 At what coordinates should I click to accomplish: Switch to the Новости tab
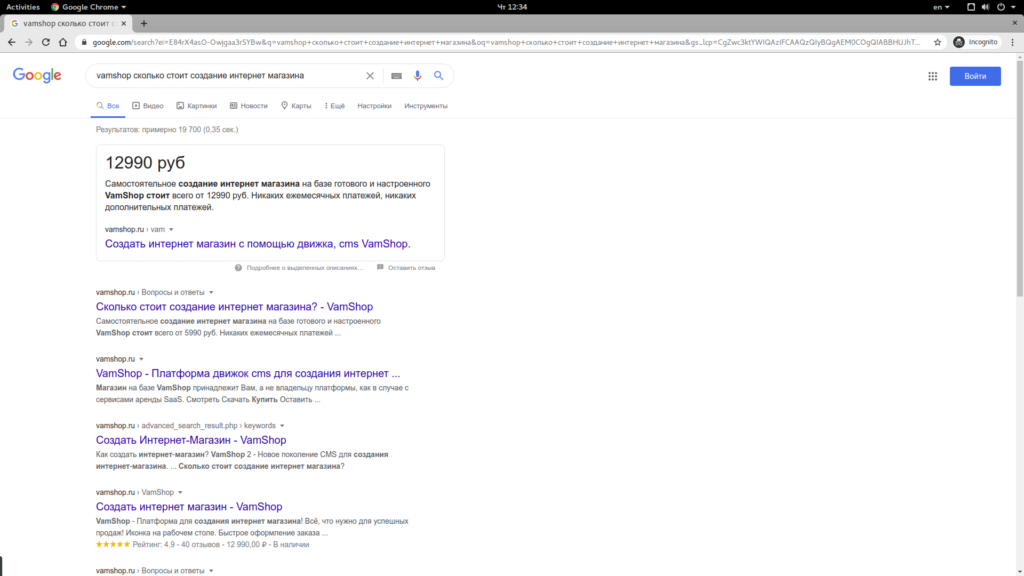point(249,106)
